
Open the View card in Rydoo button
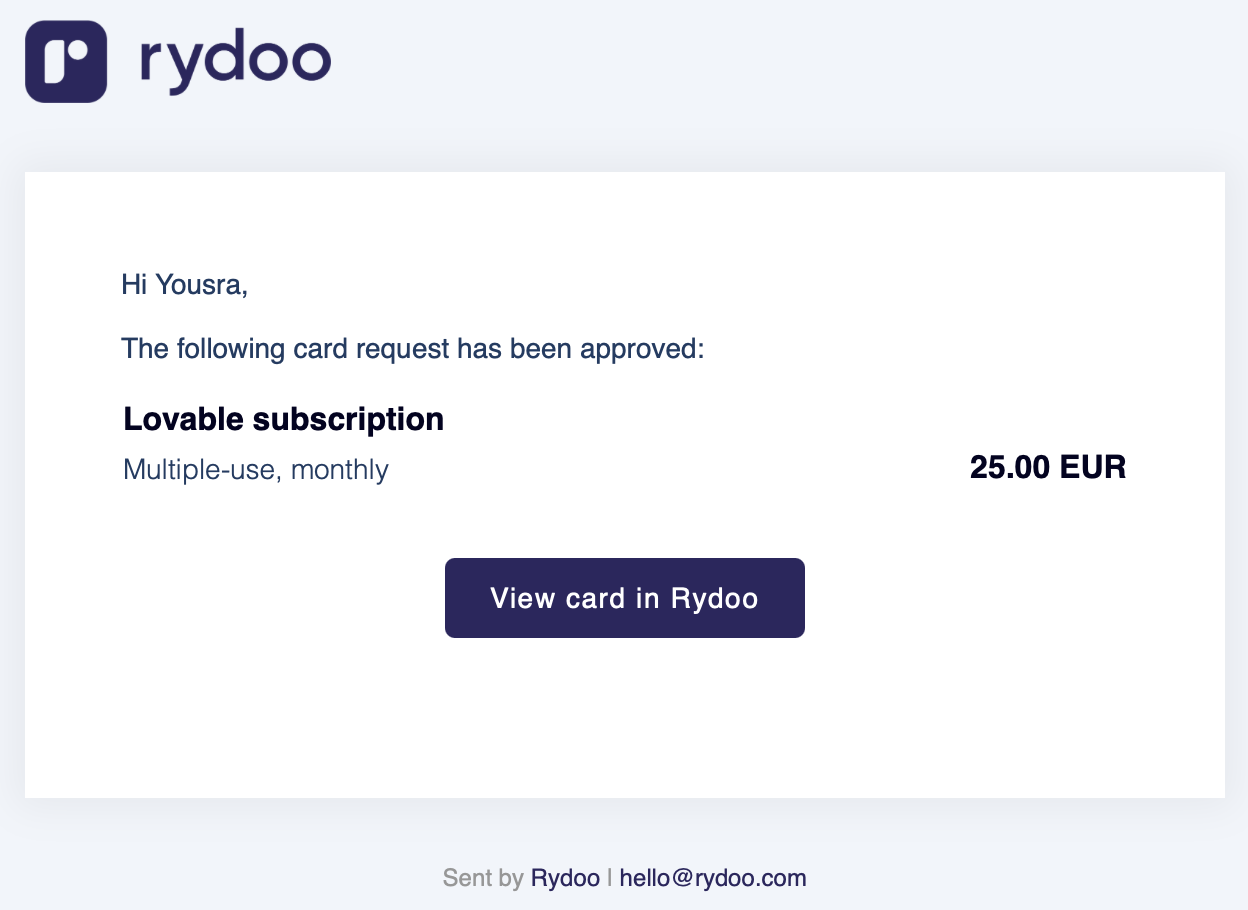pyautogui.click(x=624, y=598)
